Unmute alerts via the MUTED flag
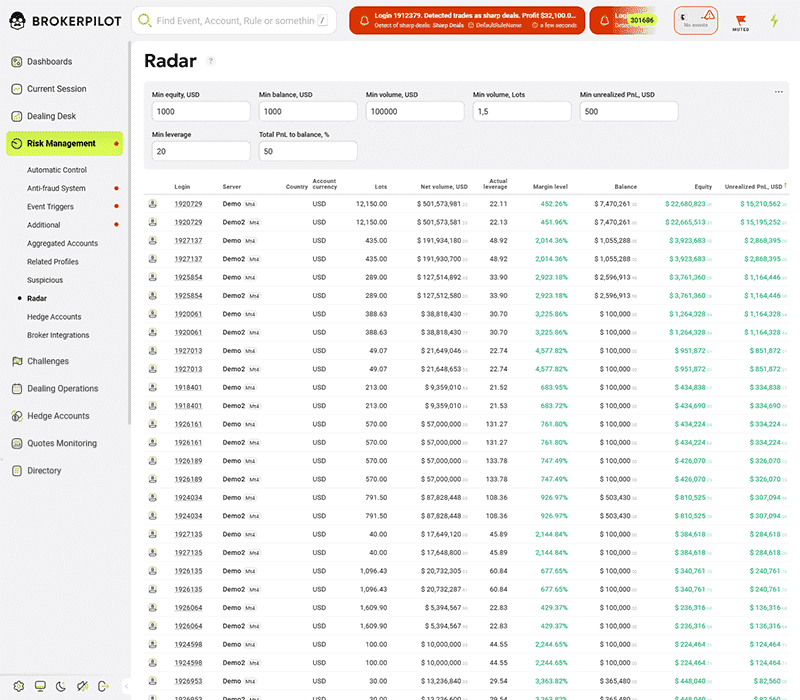This screenshot has width=800, height=700. (740, 20)
